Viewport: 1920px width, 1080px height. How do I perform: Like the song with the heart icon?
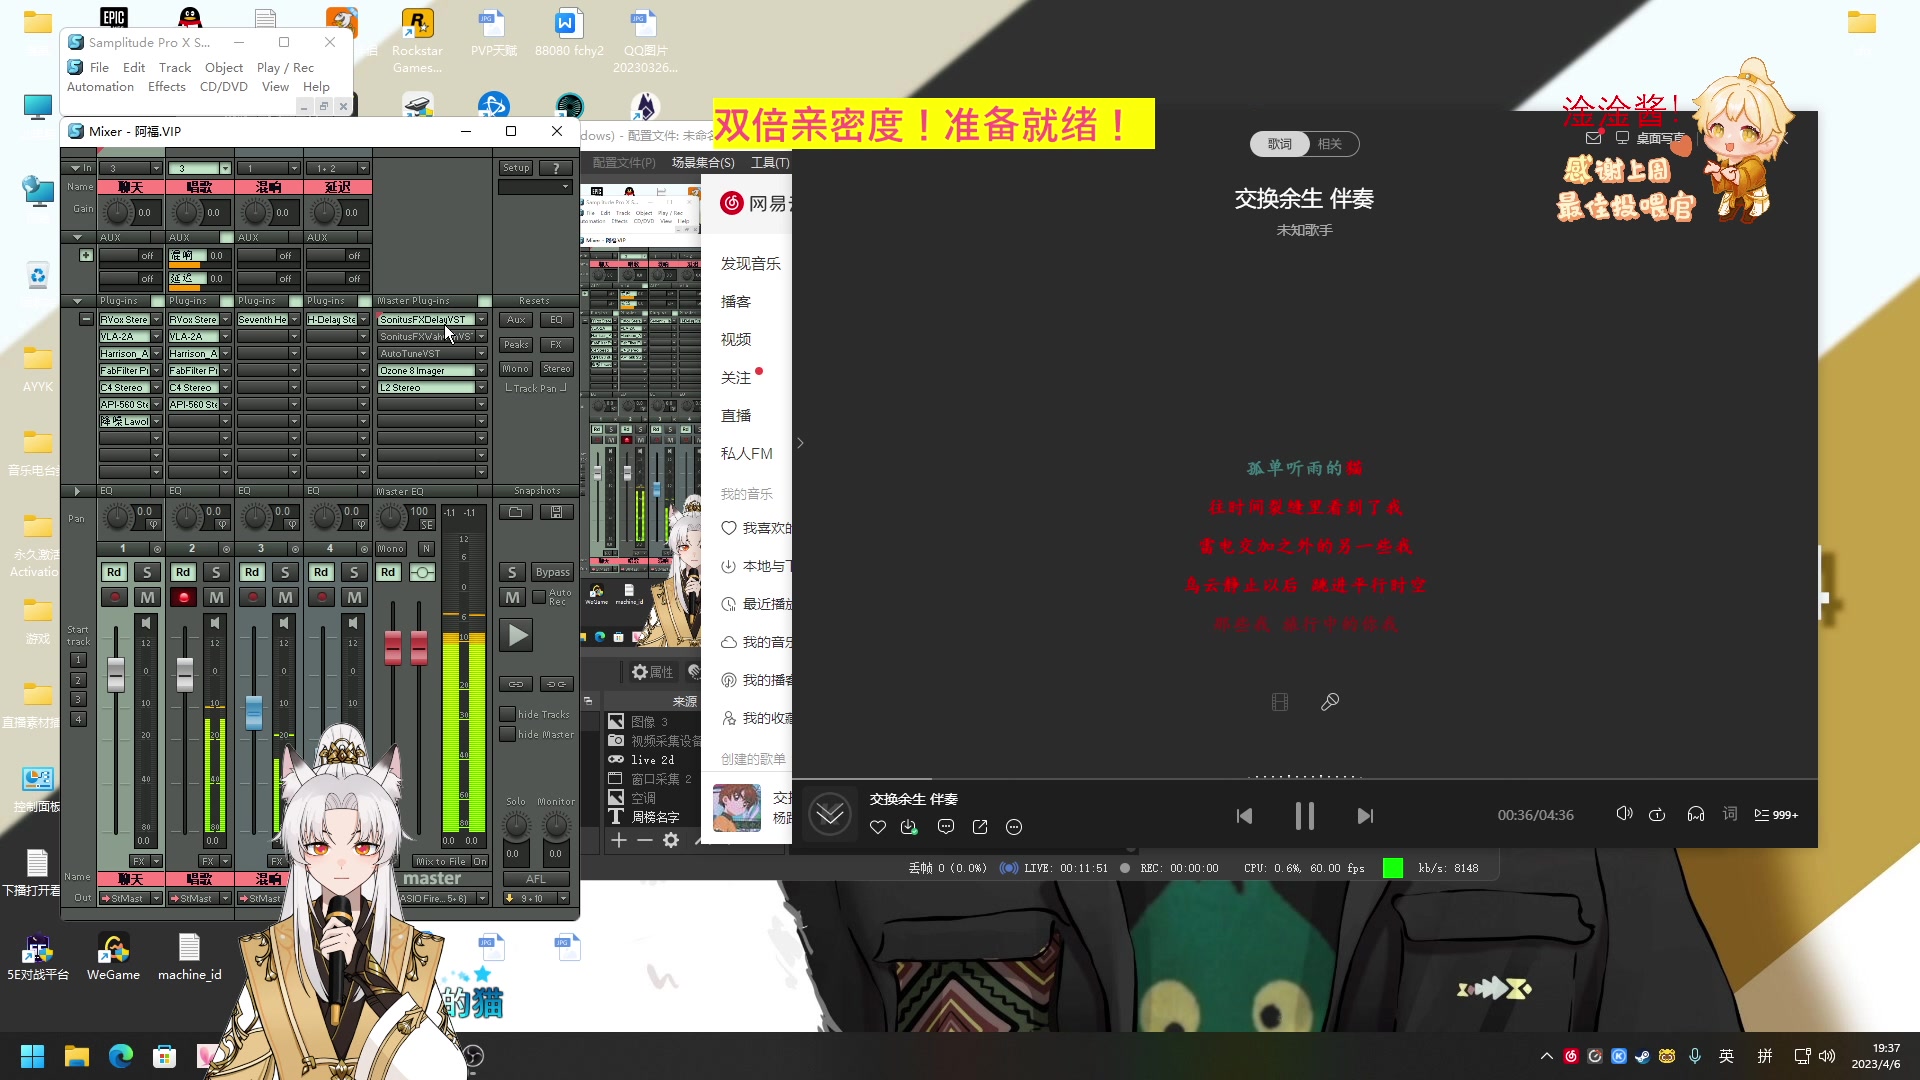[x=878, y=827]
